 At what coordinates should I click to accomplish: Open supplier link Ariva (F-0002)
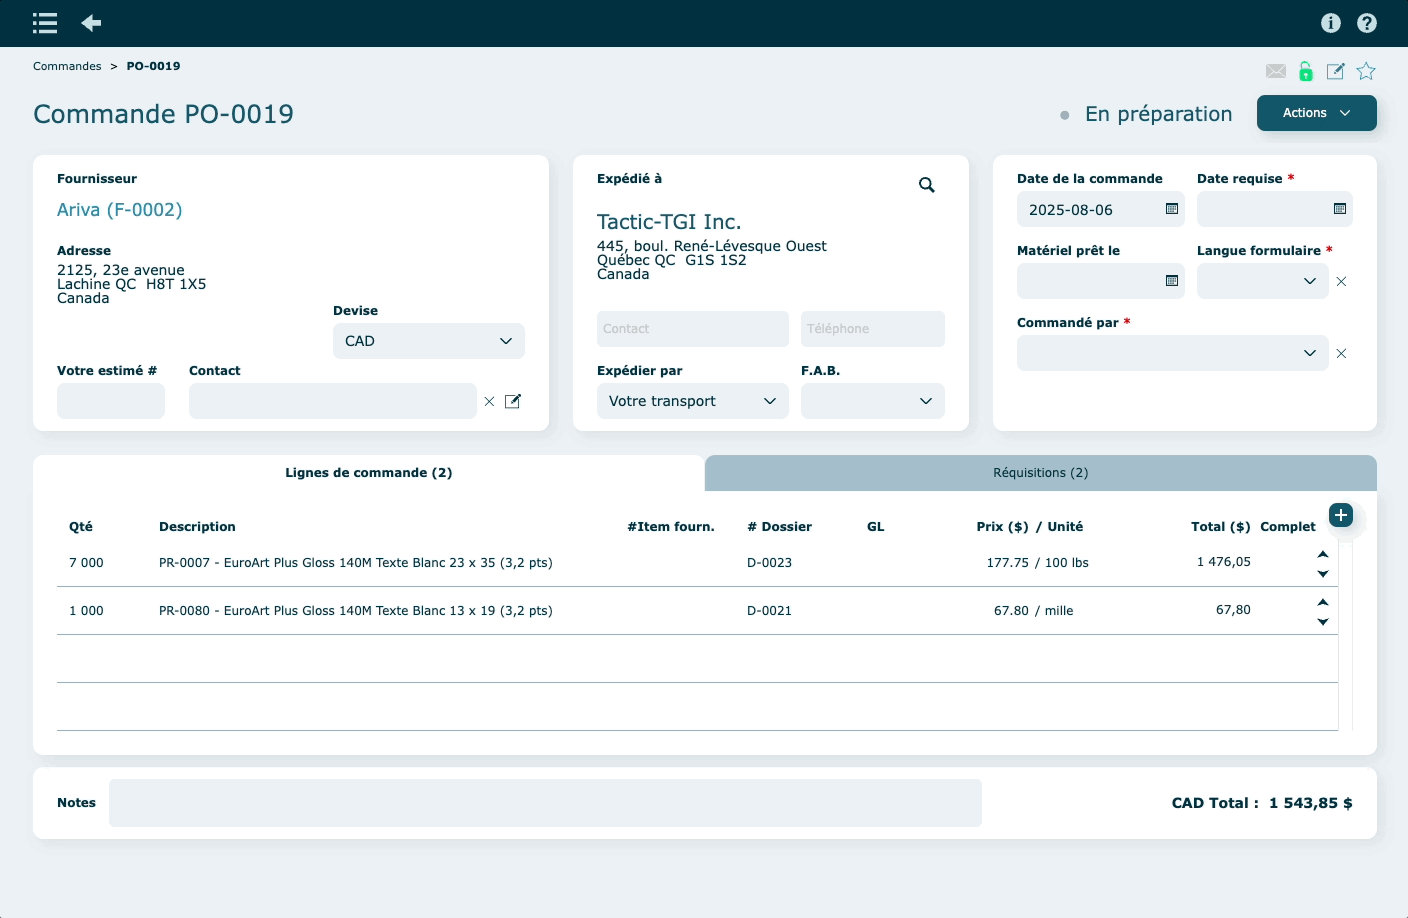coord(119,210)
